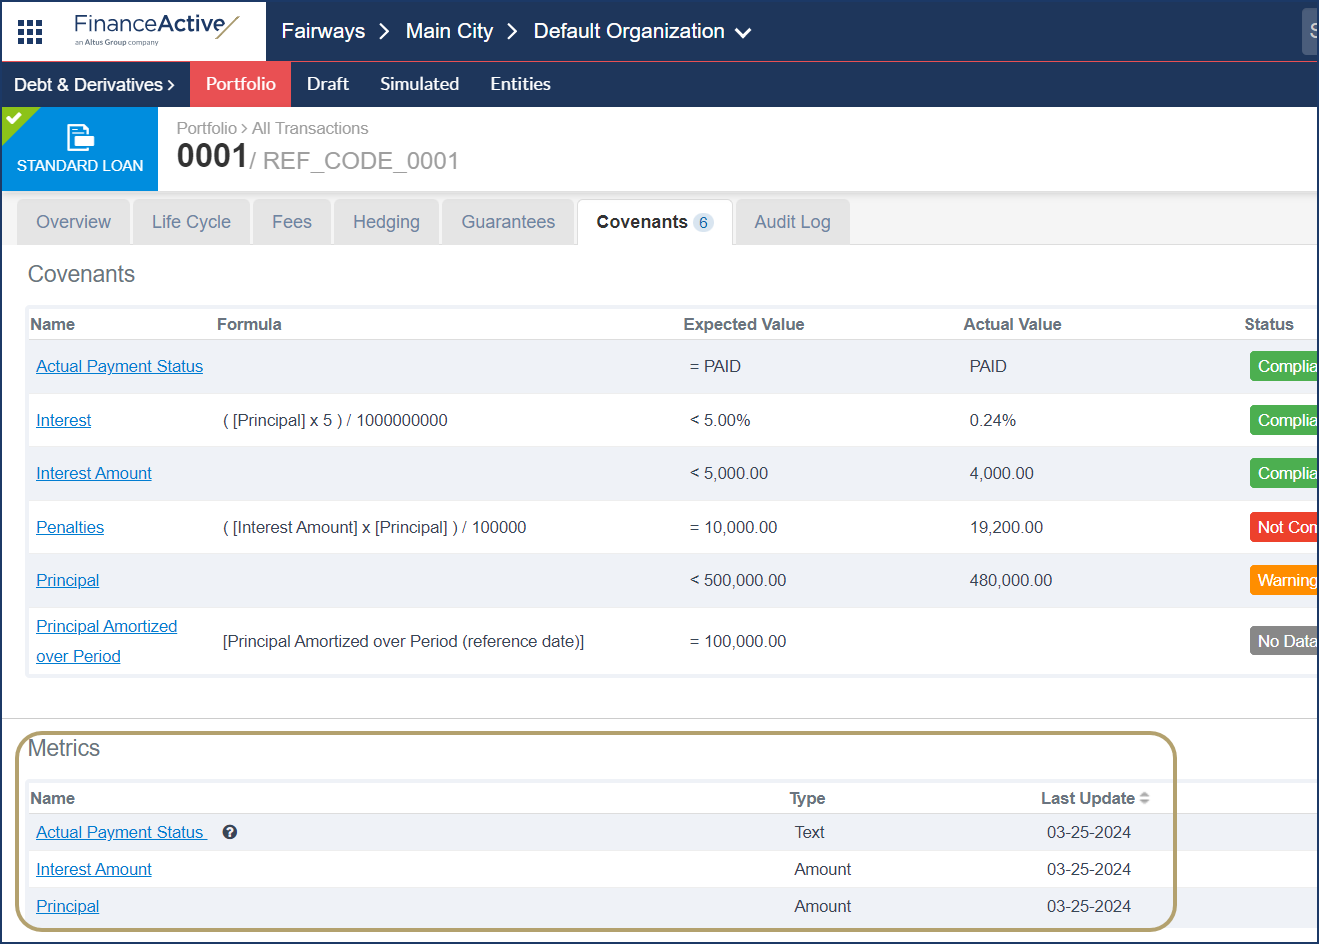Viewport: 1319px width, 944px height.
Task: Click help icon beside Actual Payment Status
Action: click(x=230, y=832)
